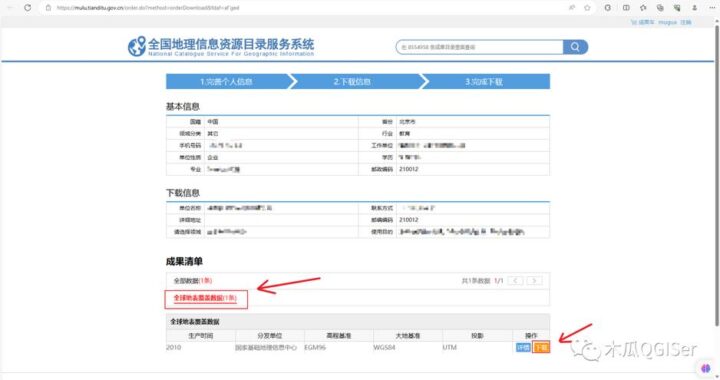720x380 pixels.
Task: Open the profile icon in browser toolbar
Action: point(694,8)
